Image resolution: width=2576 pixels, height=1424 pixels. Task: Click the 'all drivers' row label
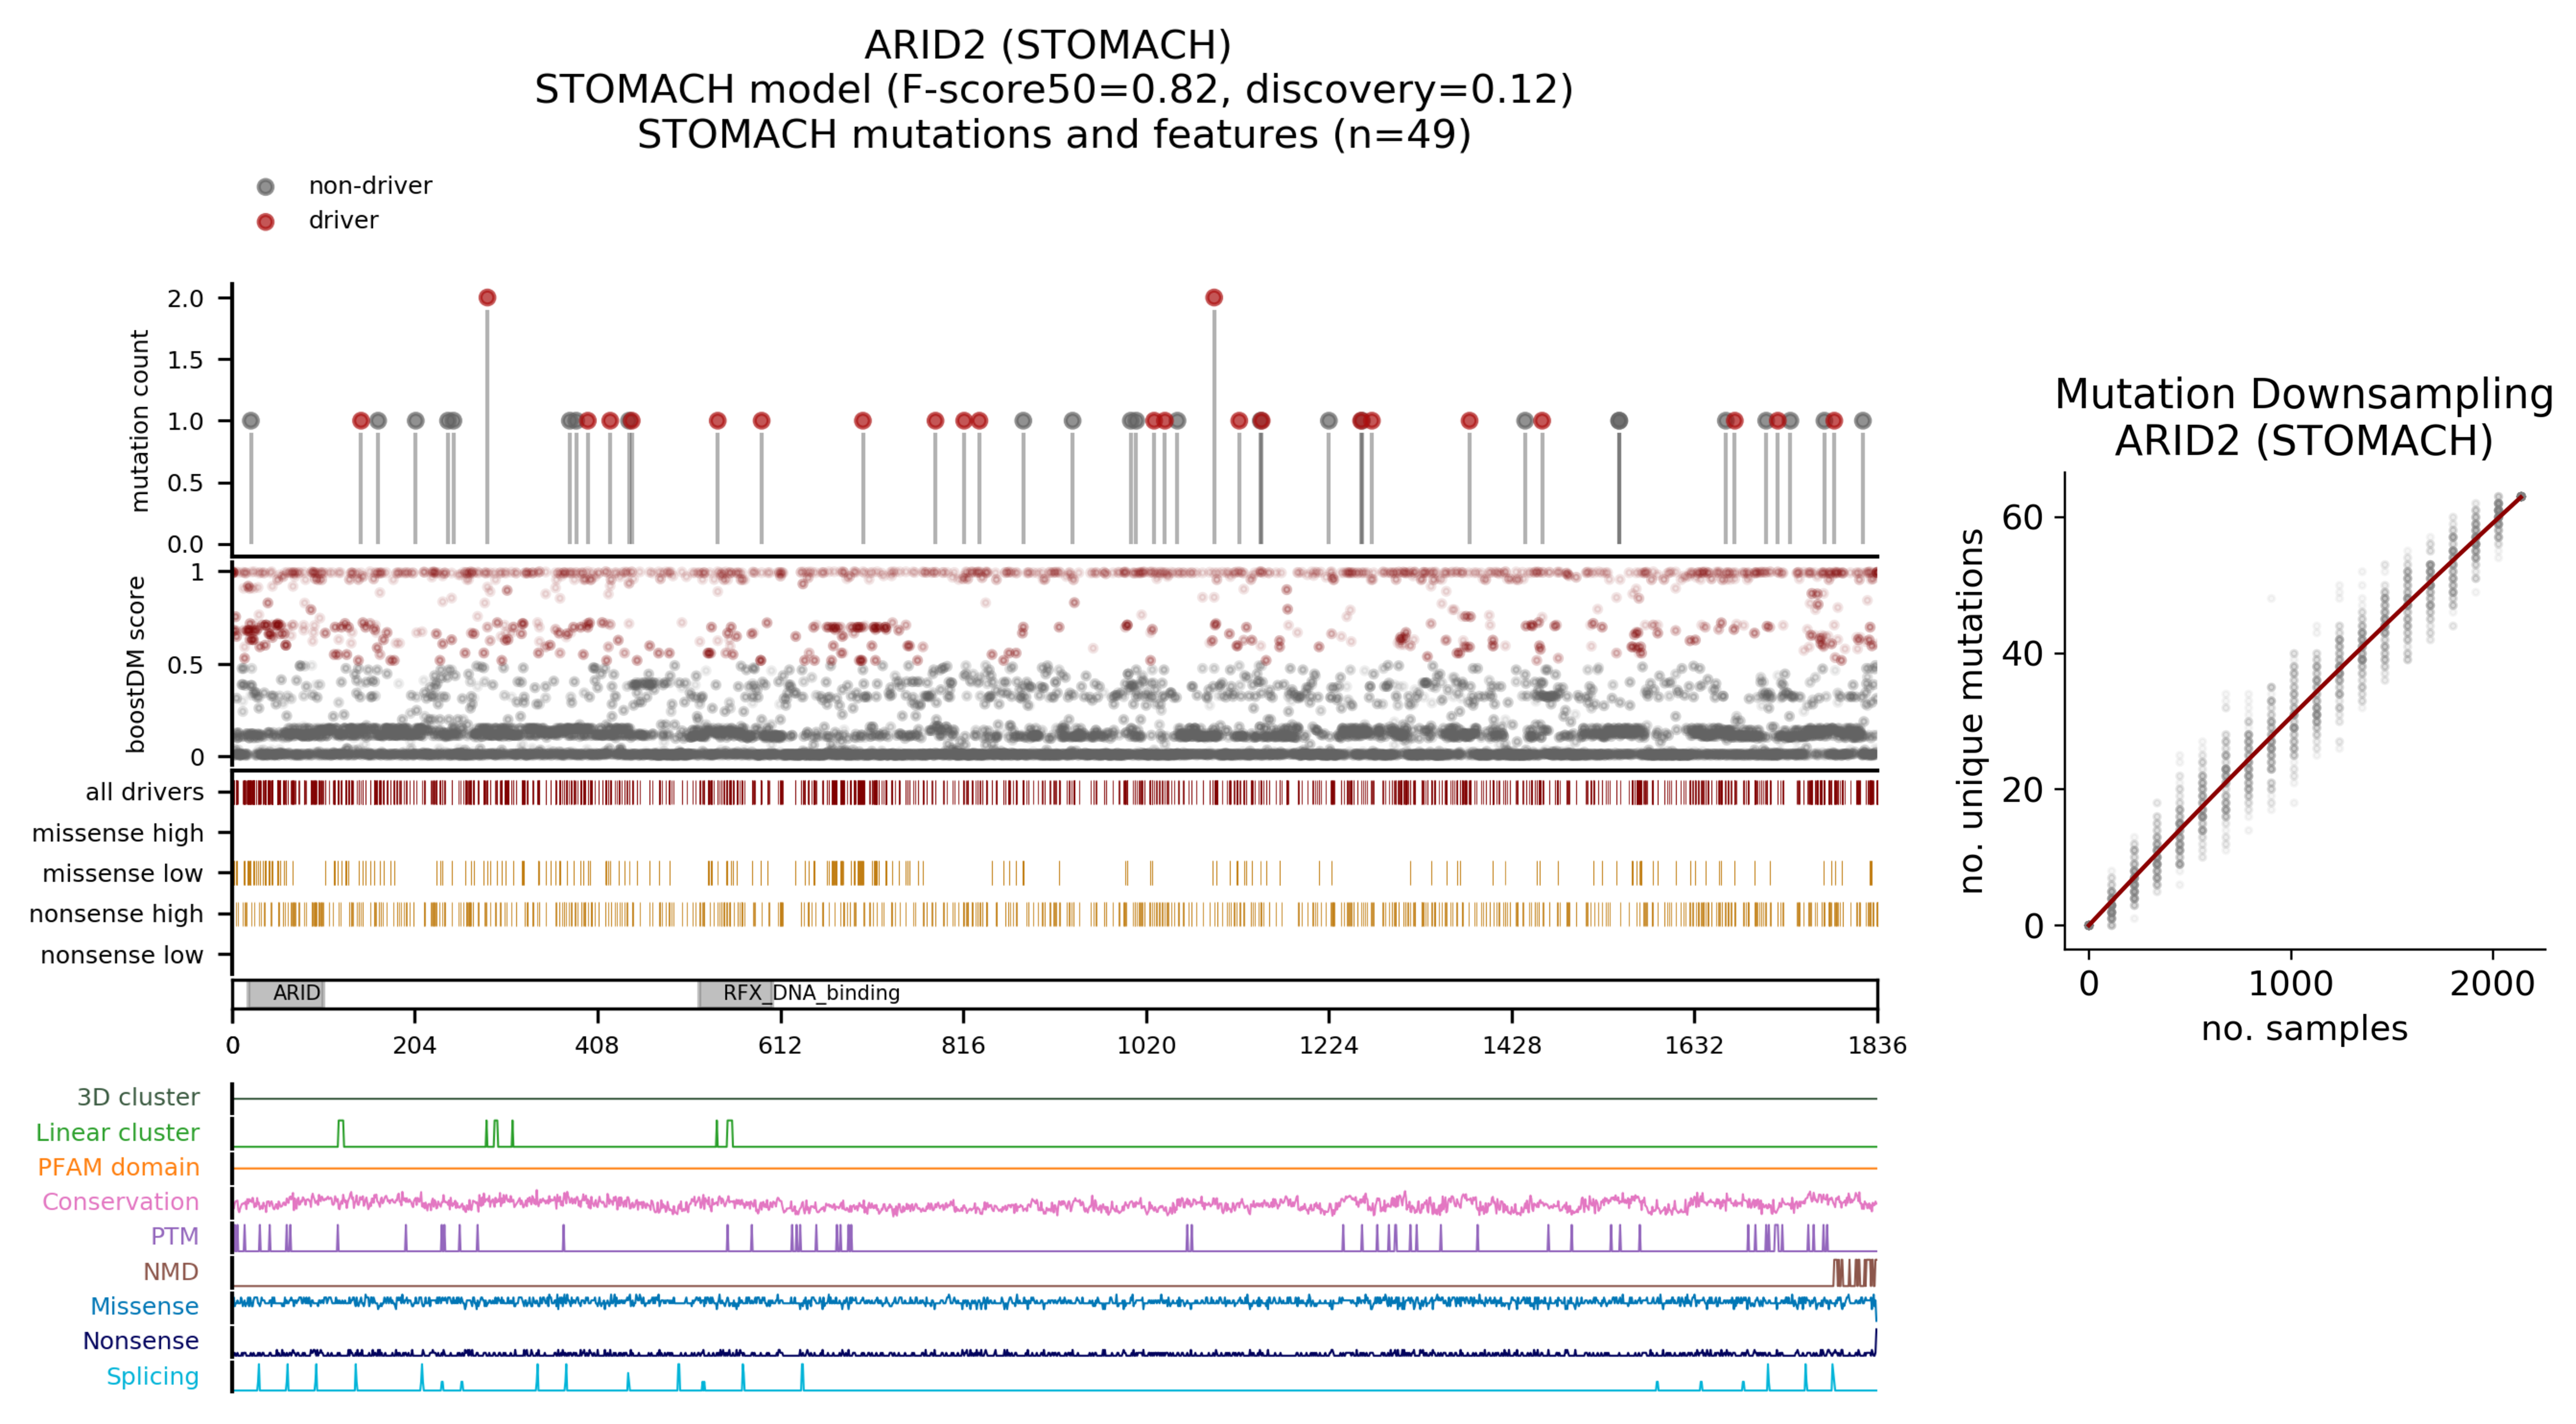click(x=144, y=792)
